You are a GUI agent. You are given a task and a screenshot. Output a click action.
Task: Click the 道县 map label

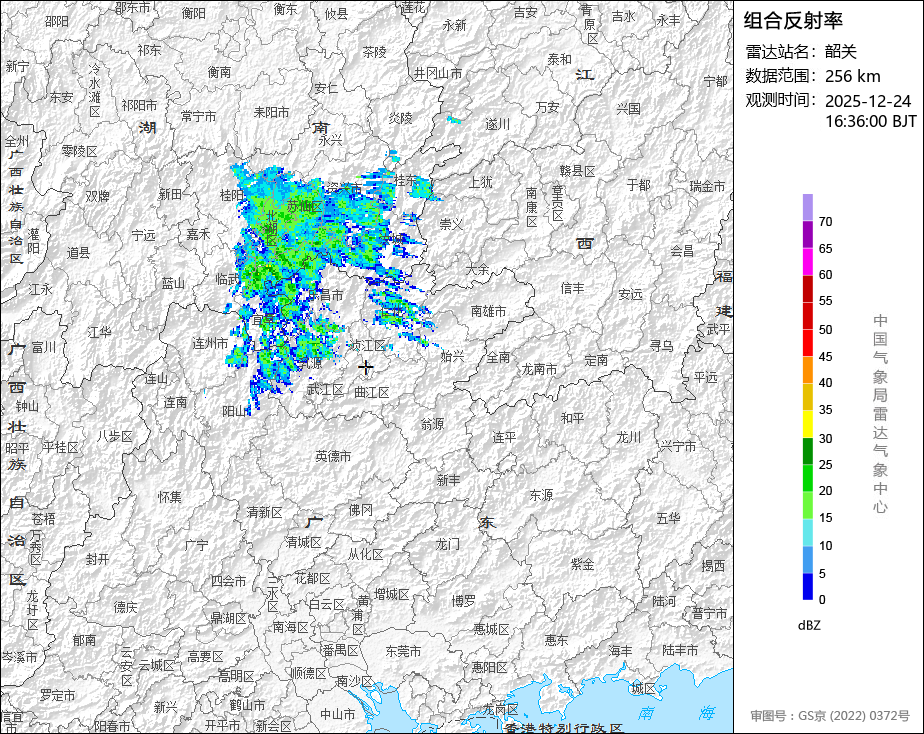pos(78,253)
